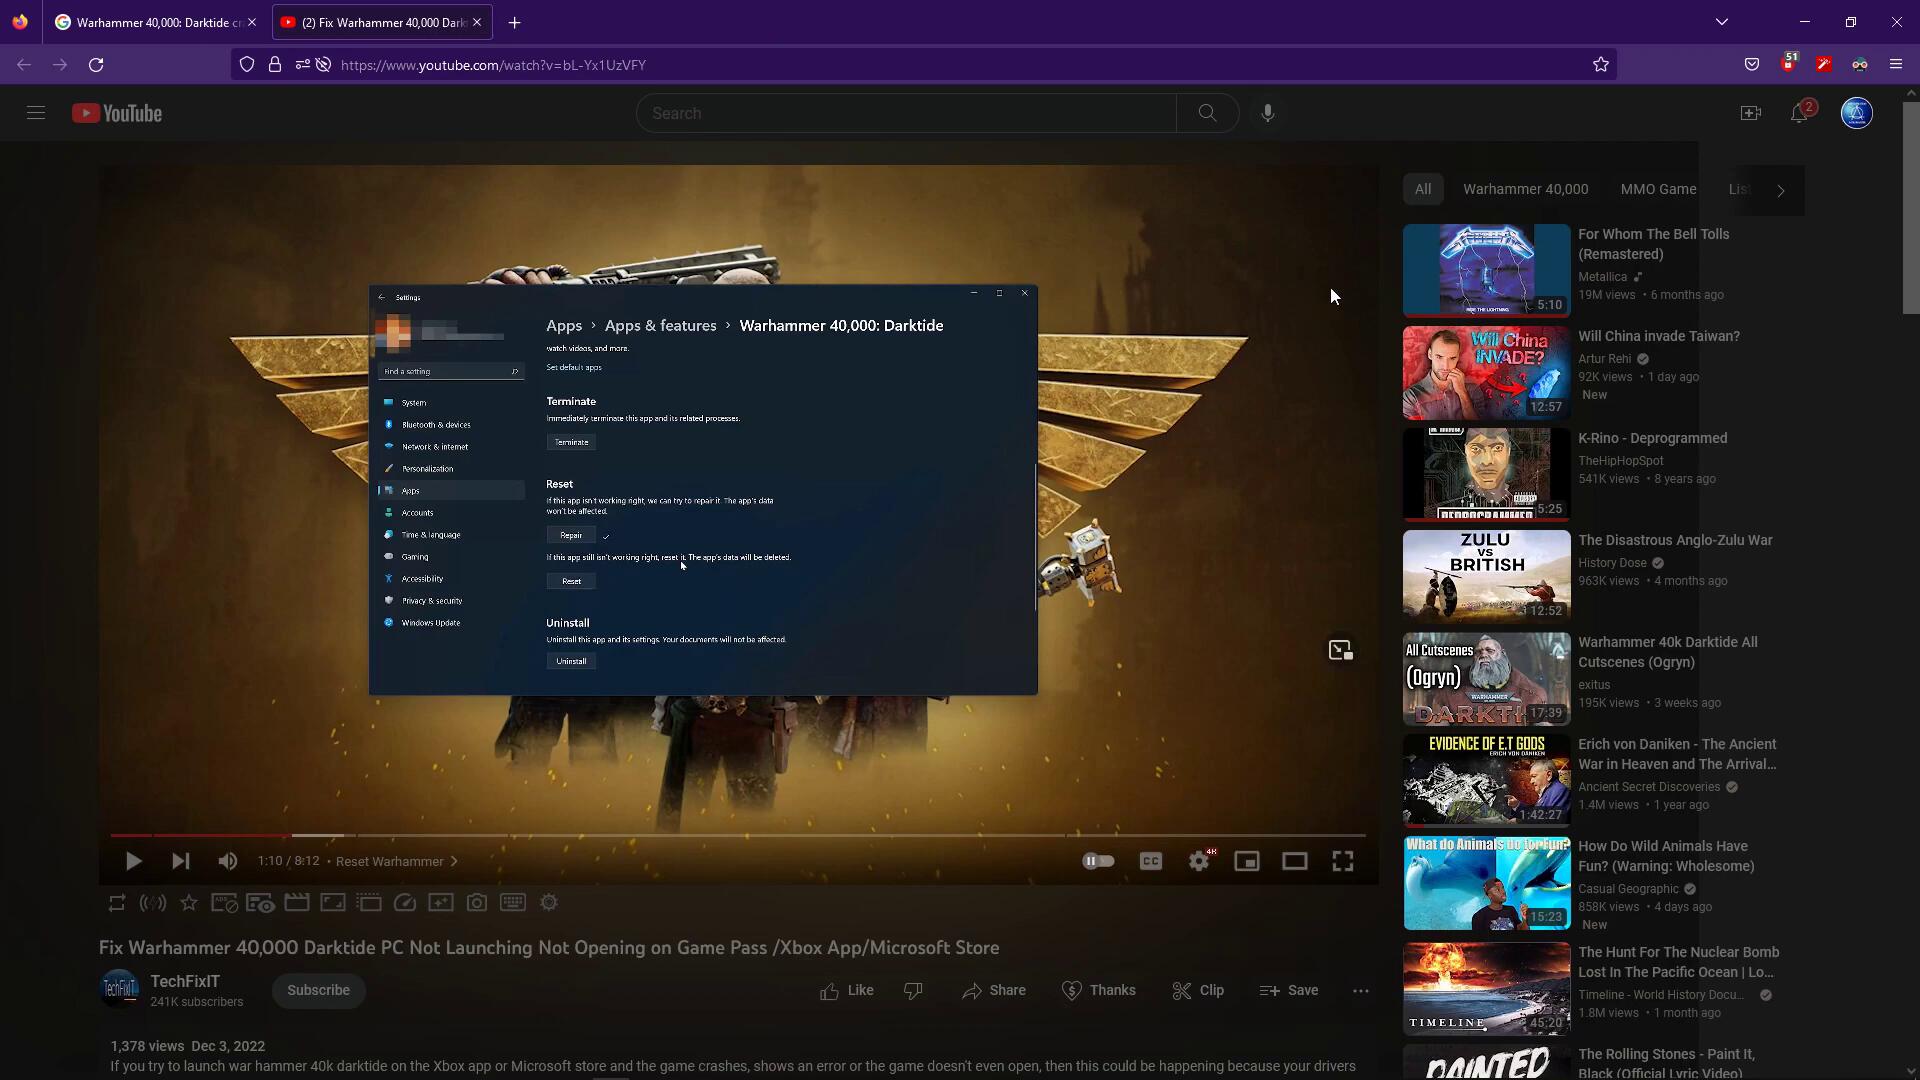
Task: Subscribe to the TechFixIT channel
Action: (318, 990)
